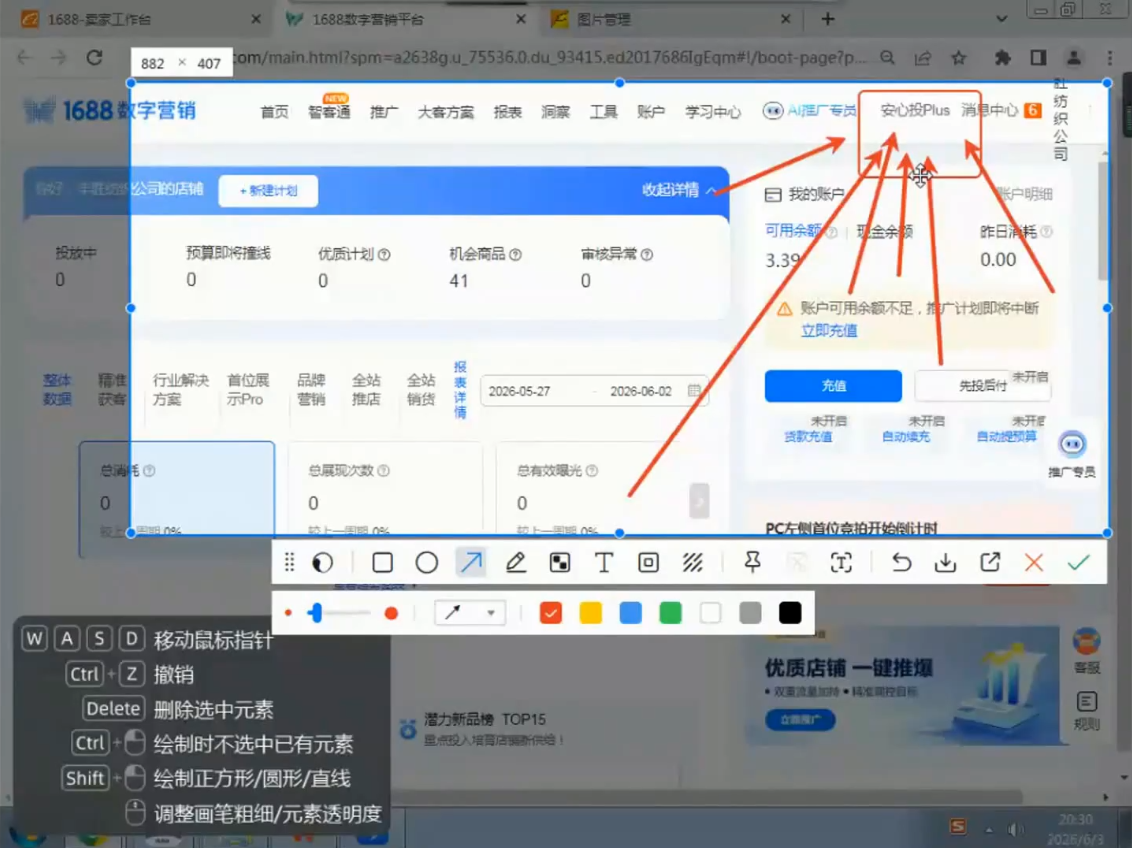Click the blue 充值 button
The width and height of the screenshot is (1132, 848).
[833, 386]
